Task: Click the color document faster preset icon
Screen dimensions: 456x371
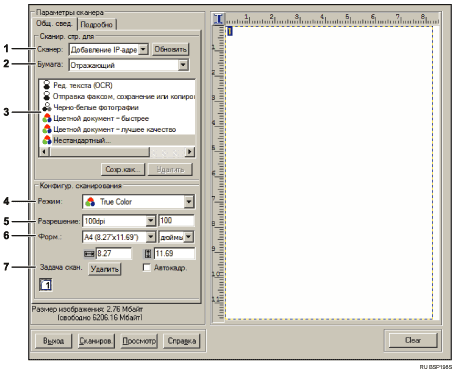Action: click(47, 118)
